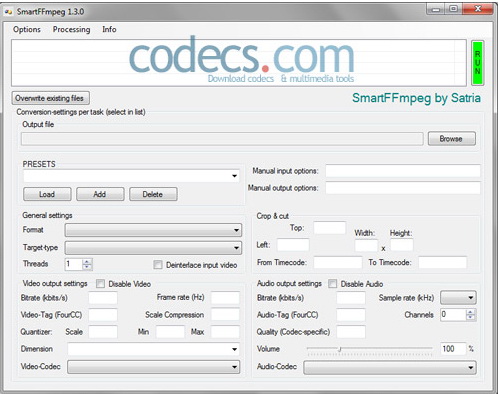498x394 pixels.
Task: Click the Add preset button
Action: pyautogui.click(x=100, y=194)
